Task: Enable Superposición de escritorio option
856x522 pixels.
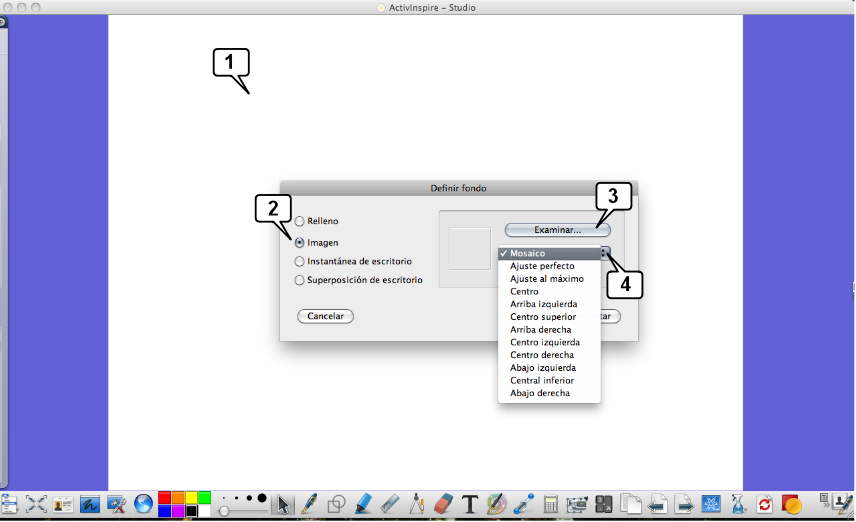Action: [300, 281]
